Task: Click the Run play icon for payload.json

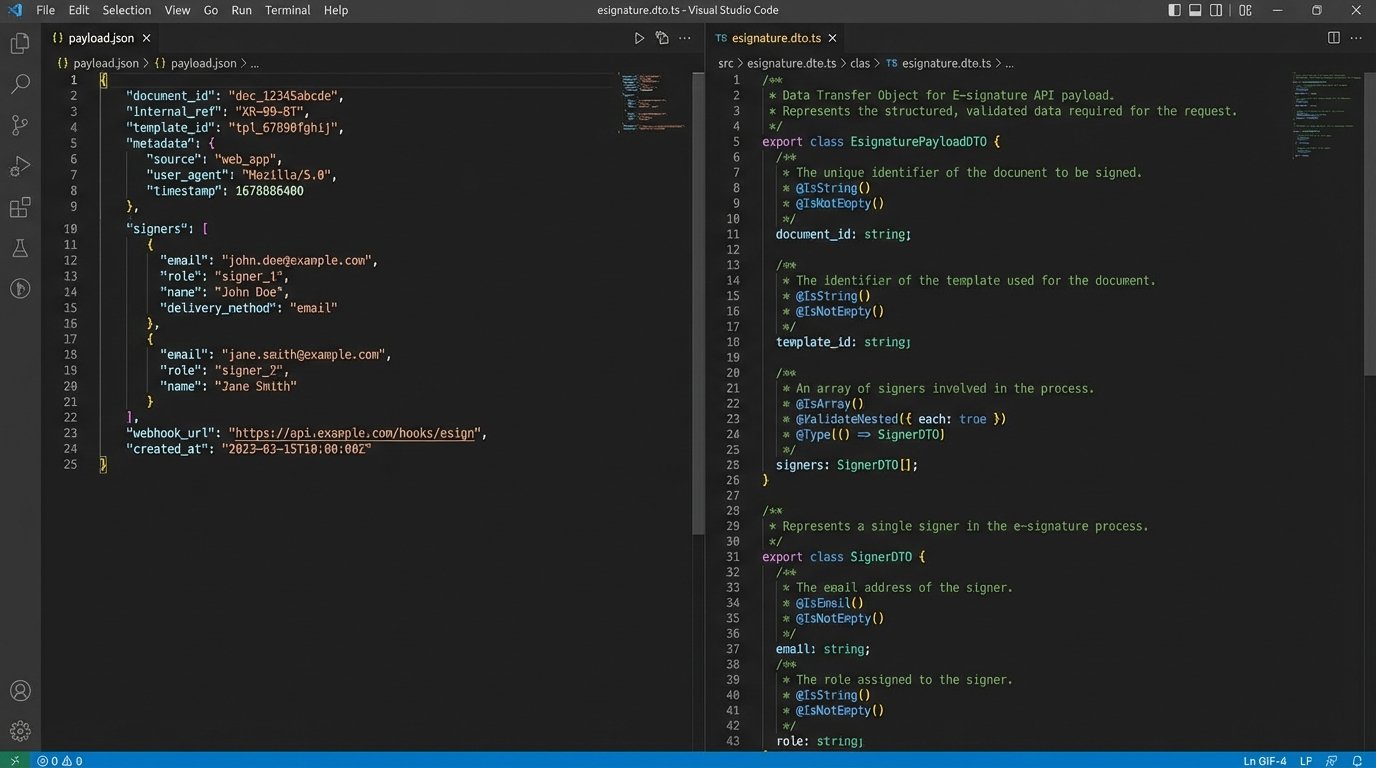Action: tap(639, 38)
